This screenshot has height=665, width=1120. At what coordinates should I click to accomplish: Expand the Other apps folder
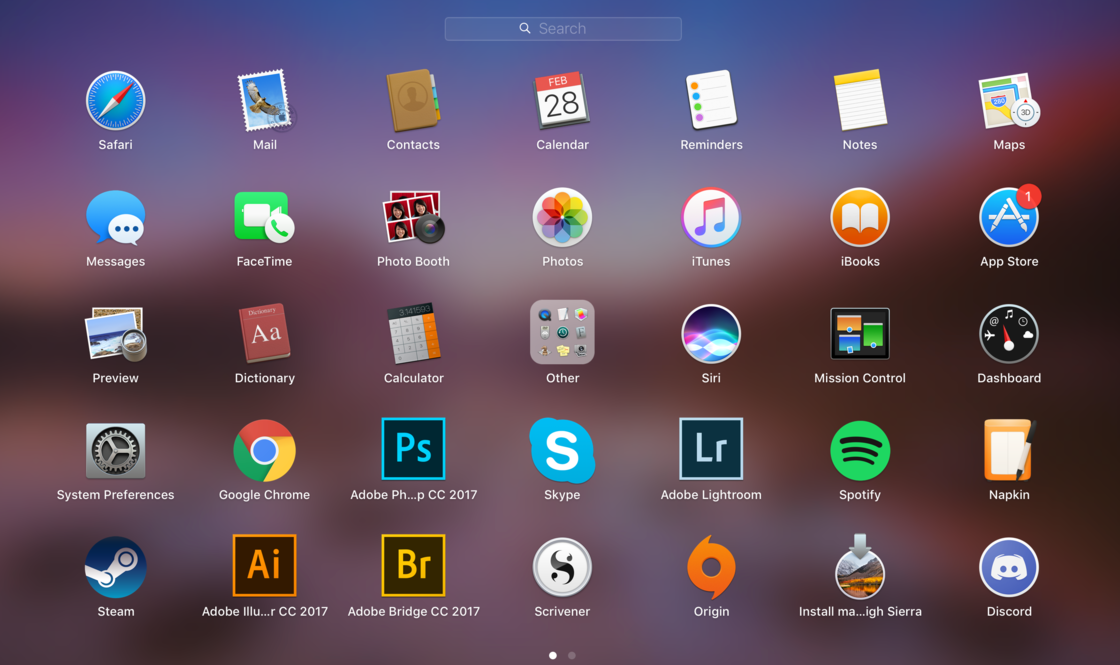pos(562,333)
